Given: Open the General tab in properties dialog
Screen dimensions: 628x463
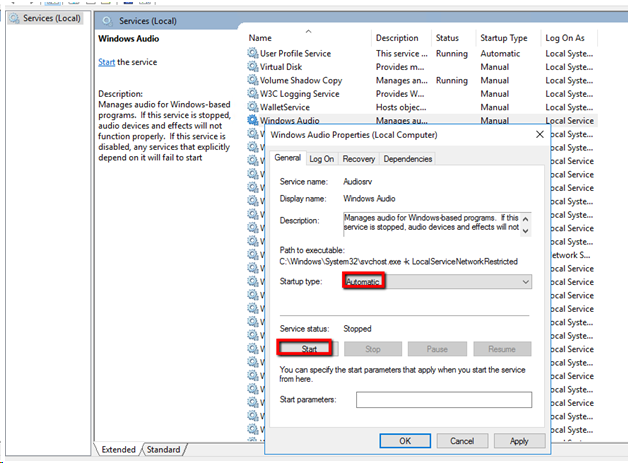Looking at the screenshot, I should click(x=288, y=158).
